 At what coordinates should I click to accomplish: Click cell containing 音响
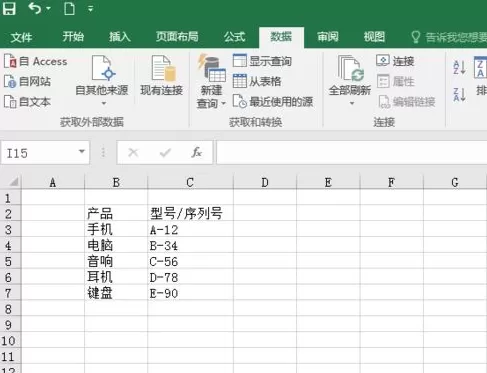click(116, 261)
